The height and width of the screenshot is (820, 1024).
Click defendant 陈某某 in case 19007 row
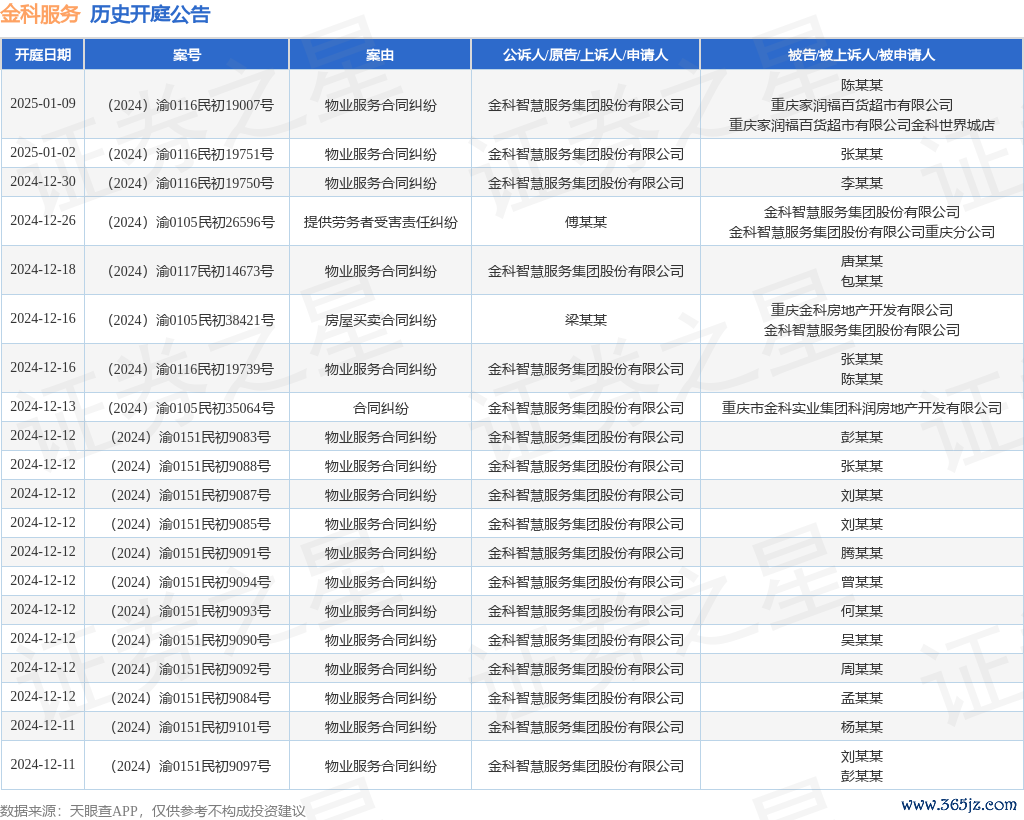click(x=861, y=86)
